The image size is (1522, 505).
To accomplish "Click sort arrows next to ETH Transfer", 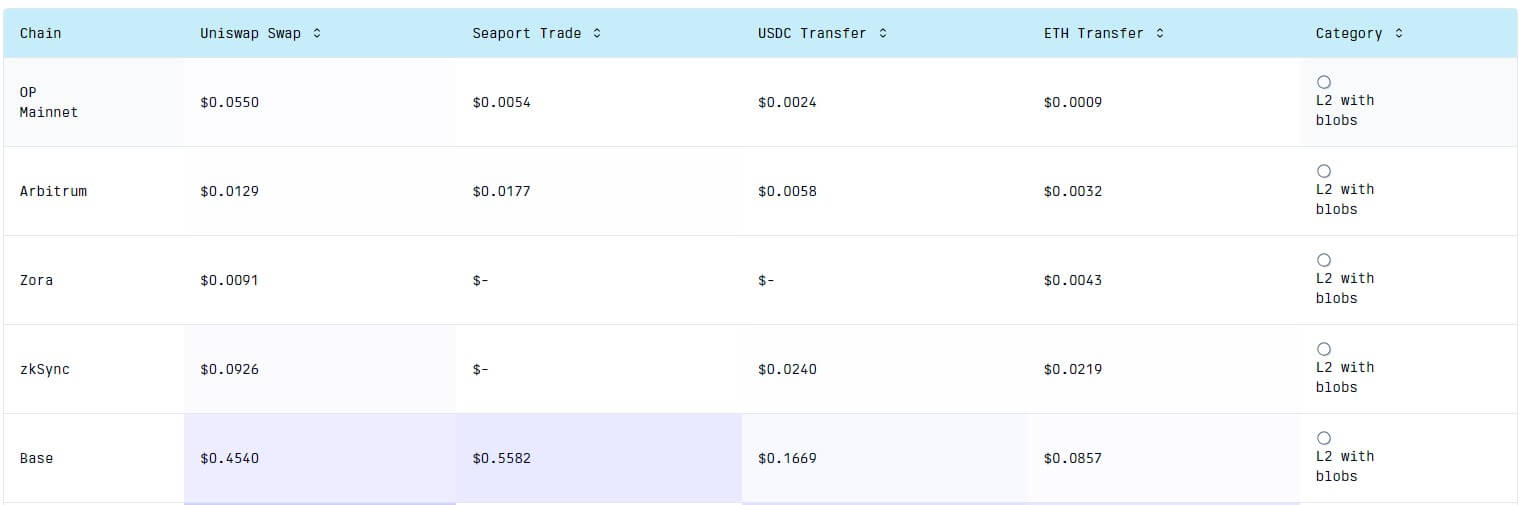I will click(1160, 33).
